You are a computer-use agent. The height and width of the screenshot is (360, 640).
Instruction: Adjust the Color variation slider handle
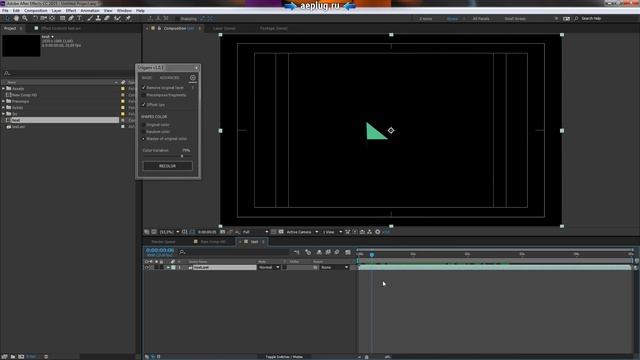182,156
